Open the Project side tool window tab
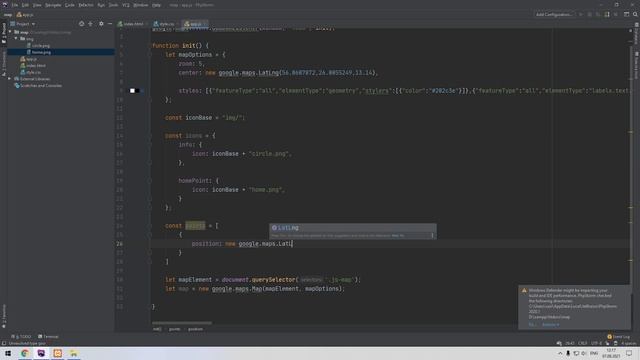 tap(4, 33)
